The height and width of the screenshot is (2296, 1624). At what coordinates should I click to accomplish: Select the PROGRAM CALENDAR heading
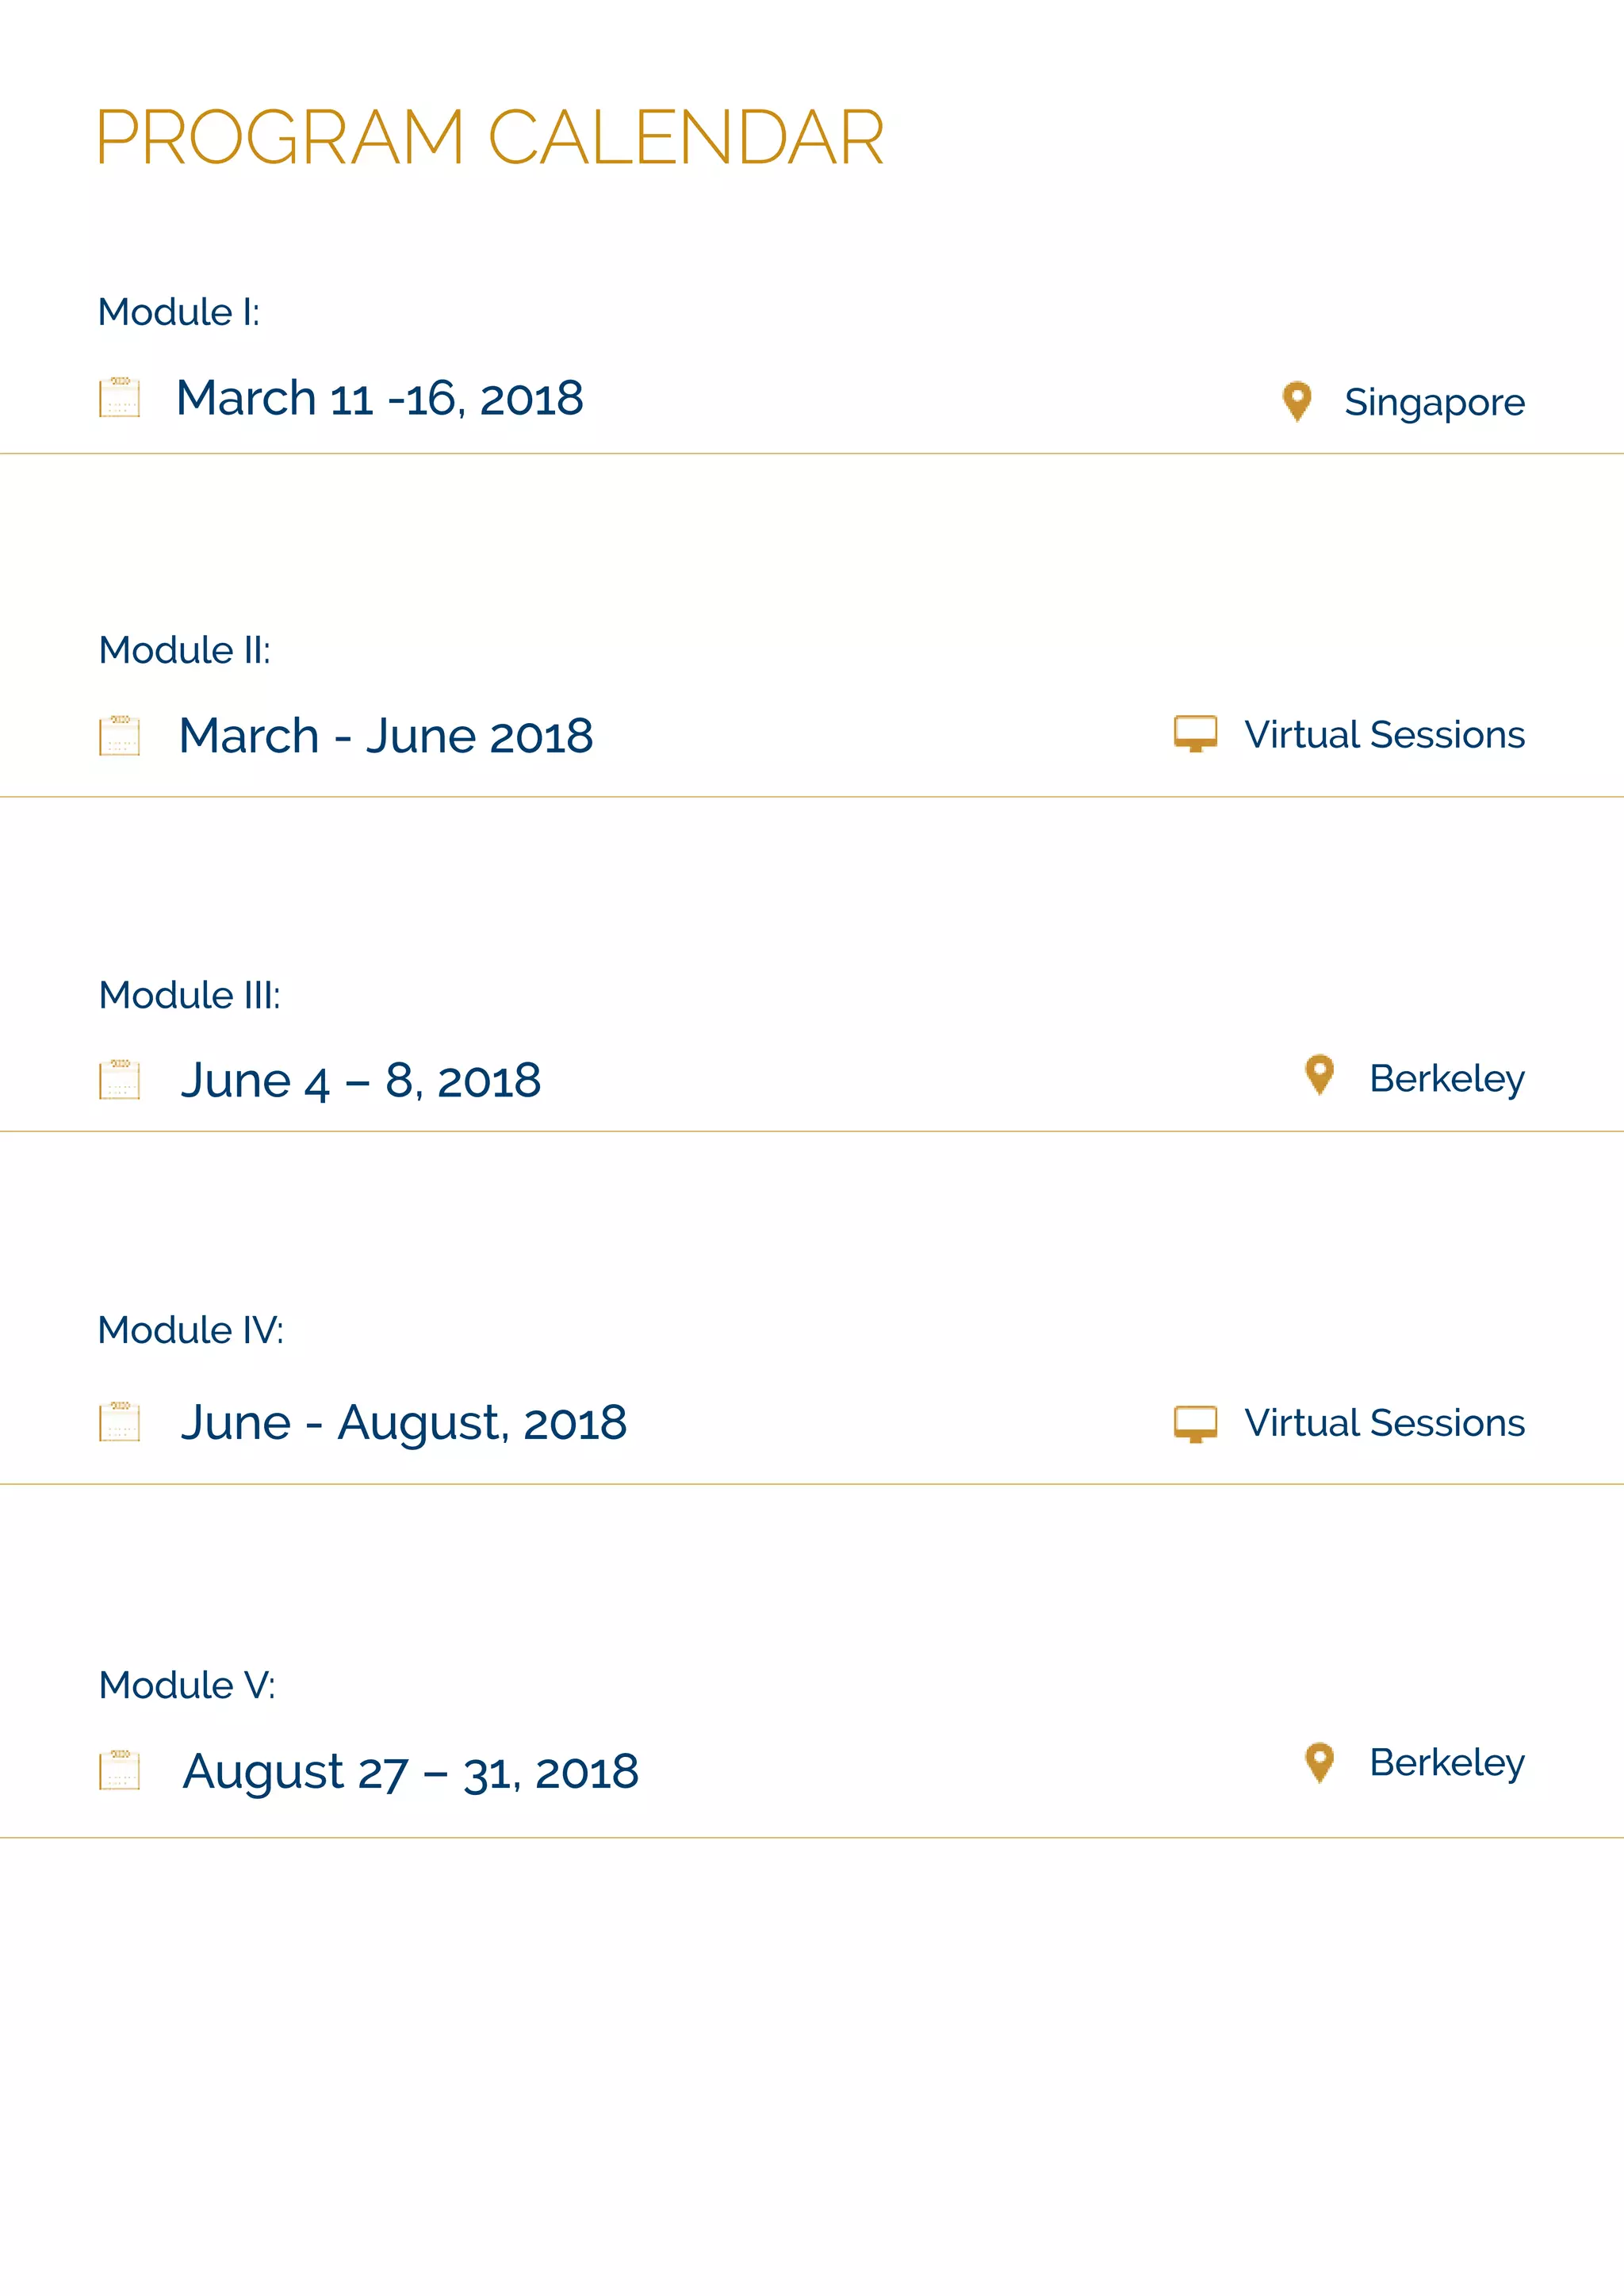[x=490, y=137]
